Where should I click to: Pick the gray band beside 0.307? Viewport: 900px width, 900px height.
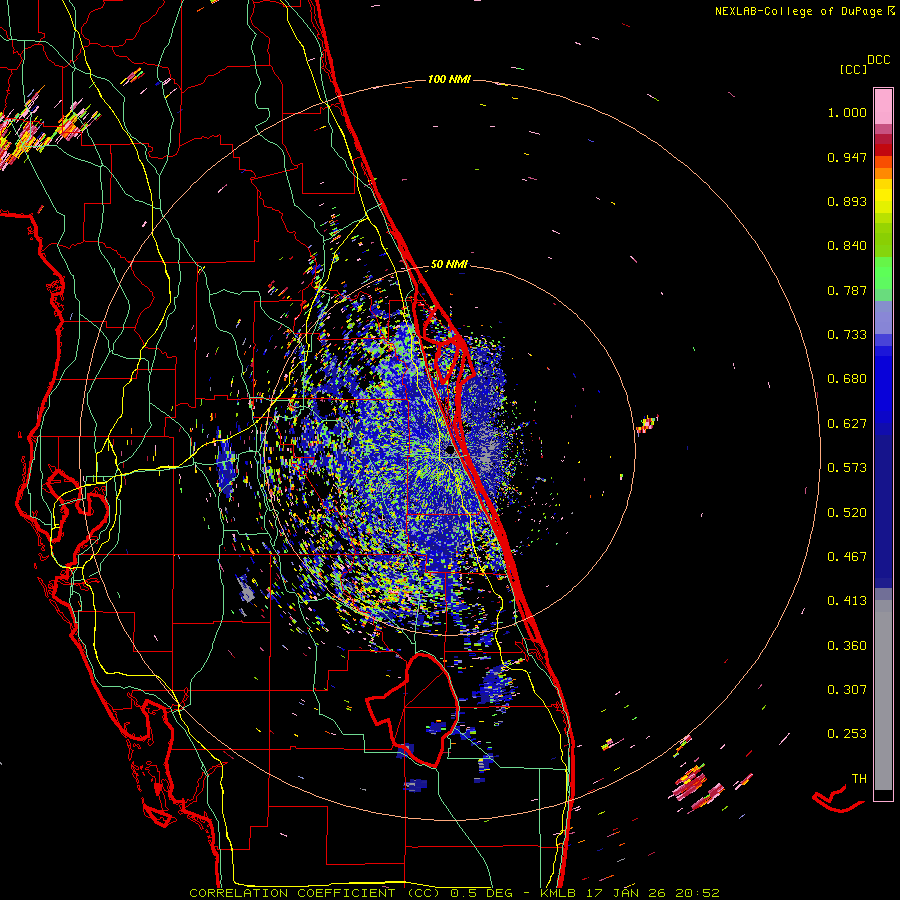(x=883, y=695)
